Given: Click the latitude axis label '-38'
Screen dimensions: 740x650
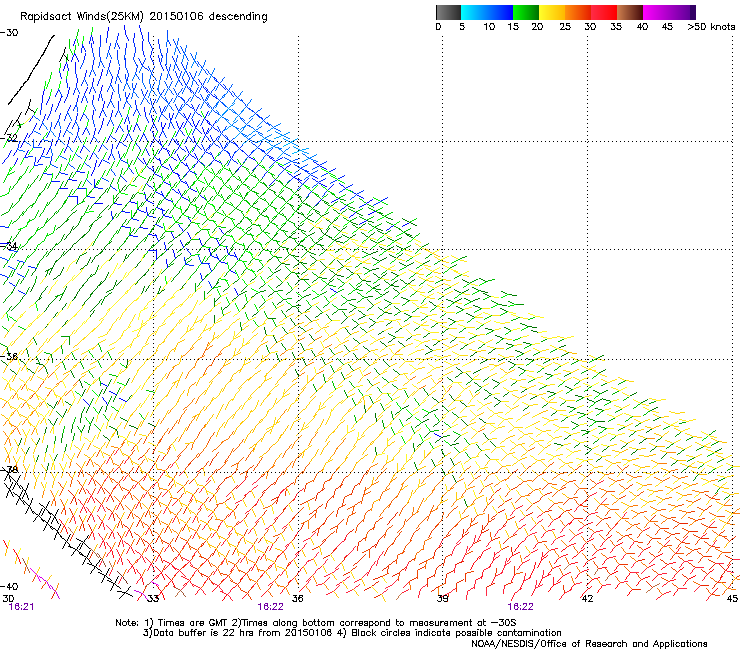Looking at the screenshot, I should (9, 469).
